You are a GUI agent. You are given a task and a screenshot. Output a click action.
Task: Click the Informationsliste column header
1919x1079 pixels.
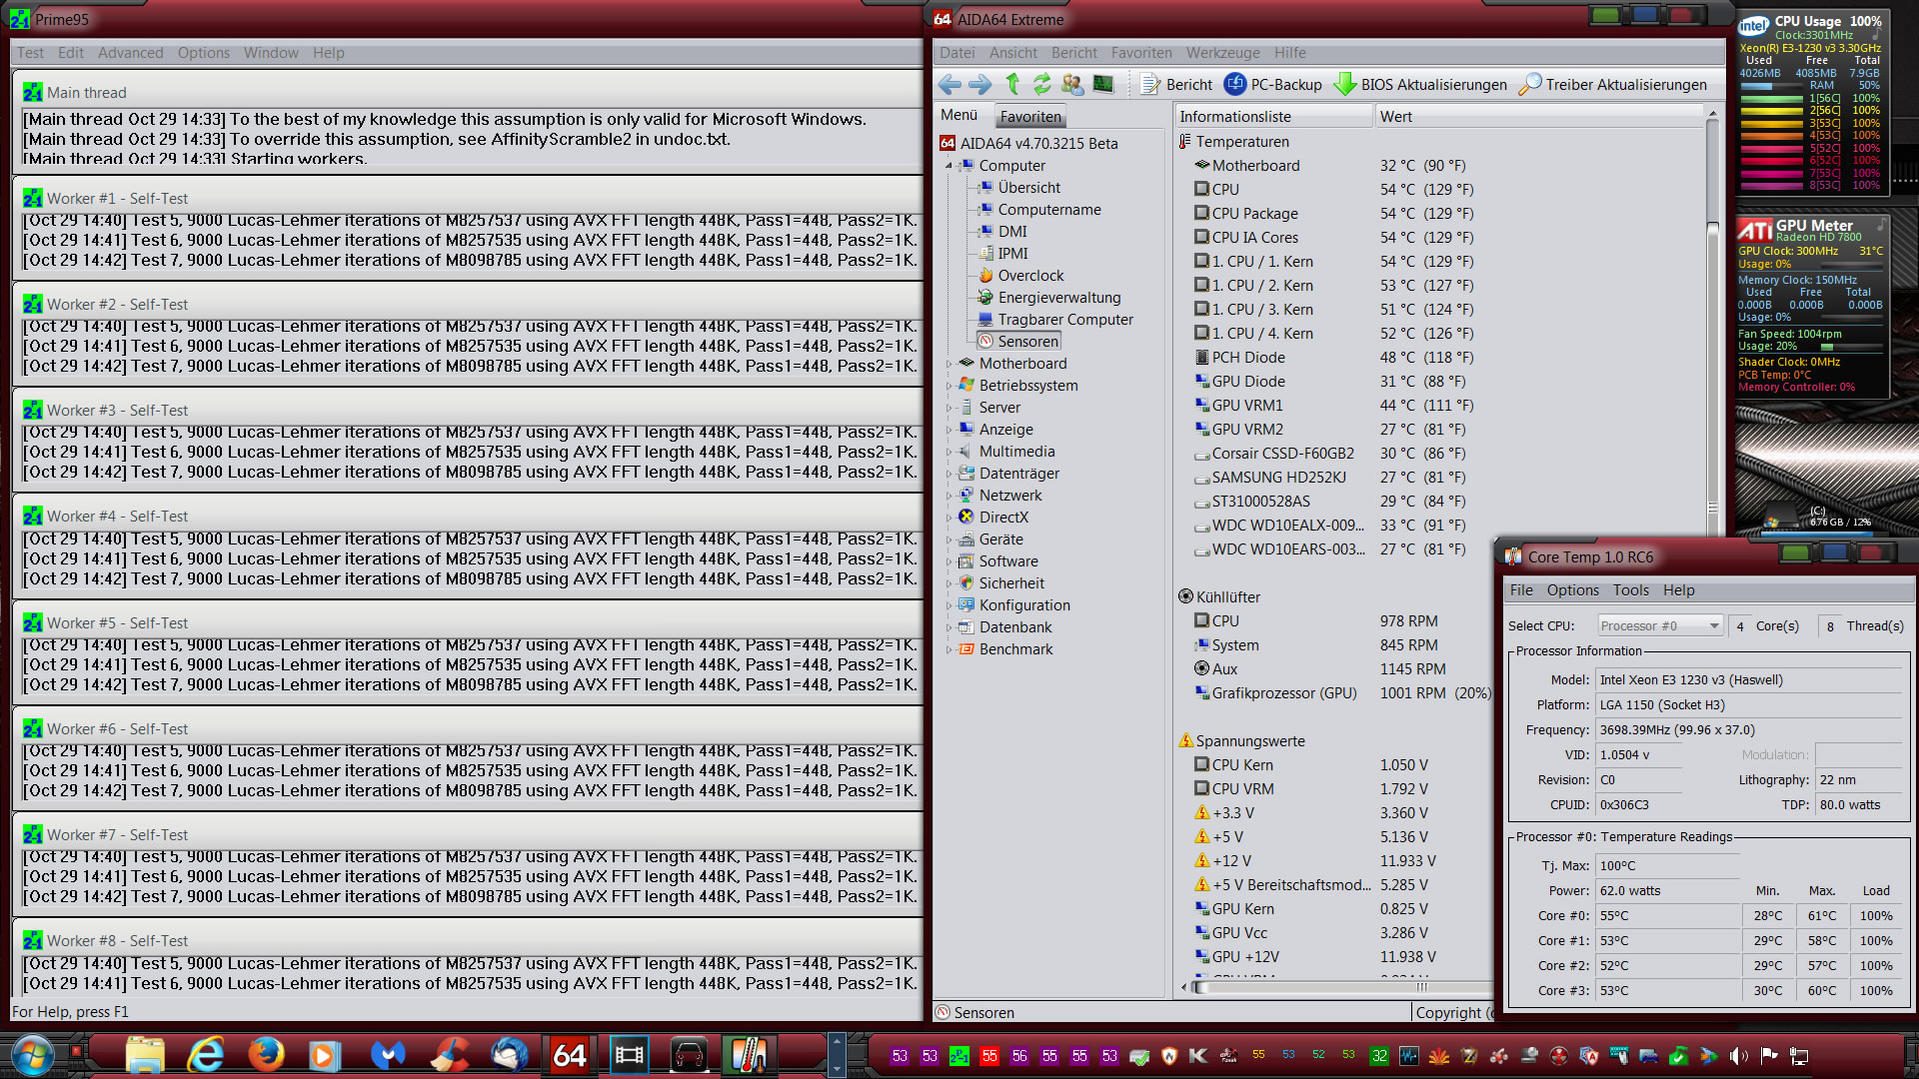(x=1274, y=117)
